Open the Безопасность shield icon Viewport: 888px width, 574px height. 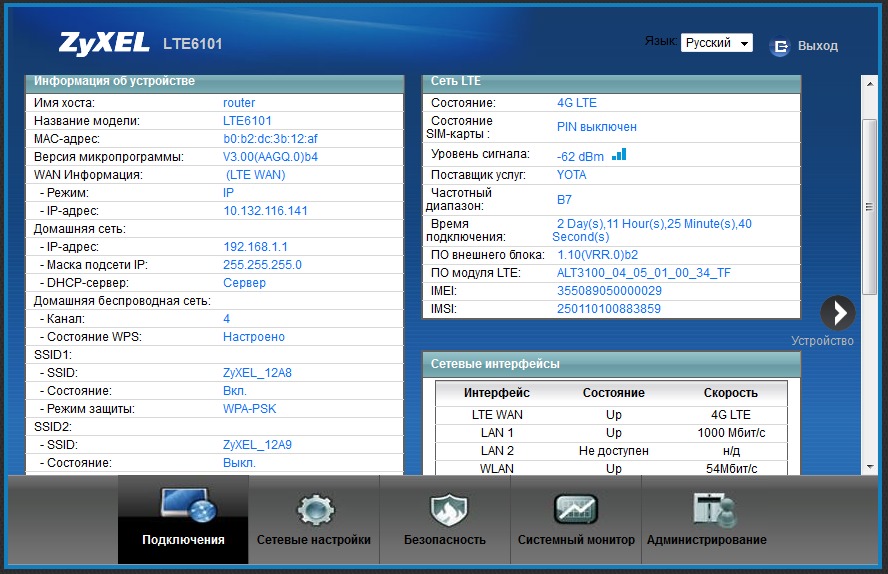pos(449,509)
